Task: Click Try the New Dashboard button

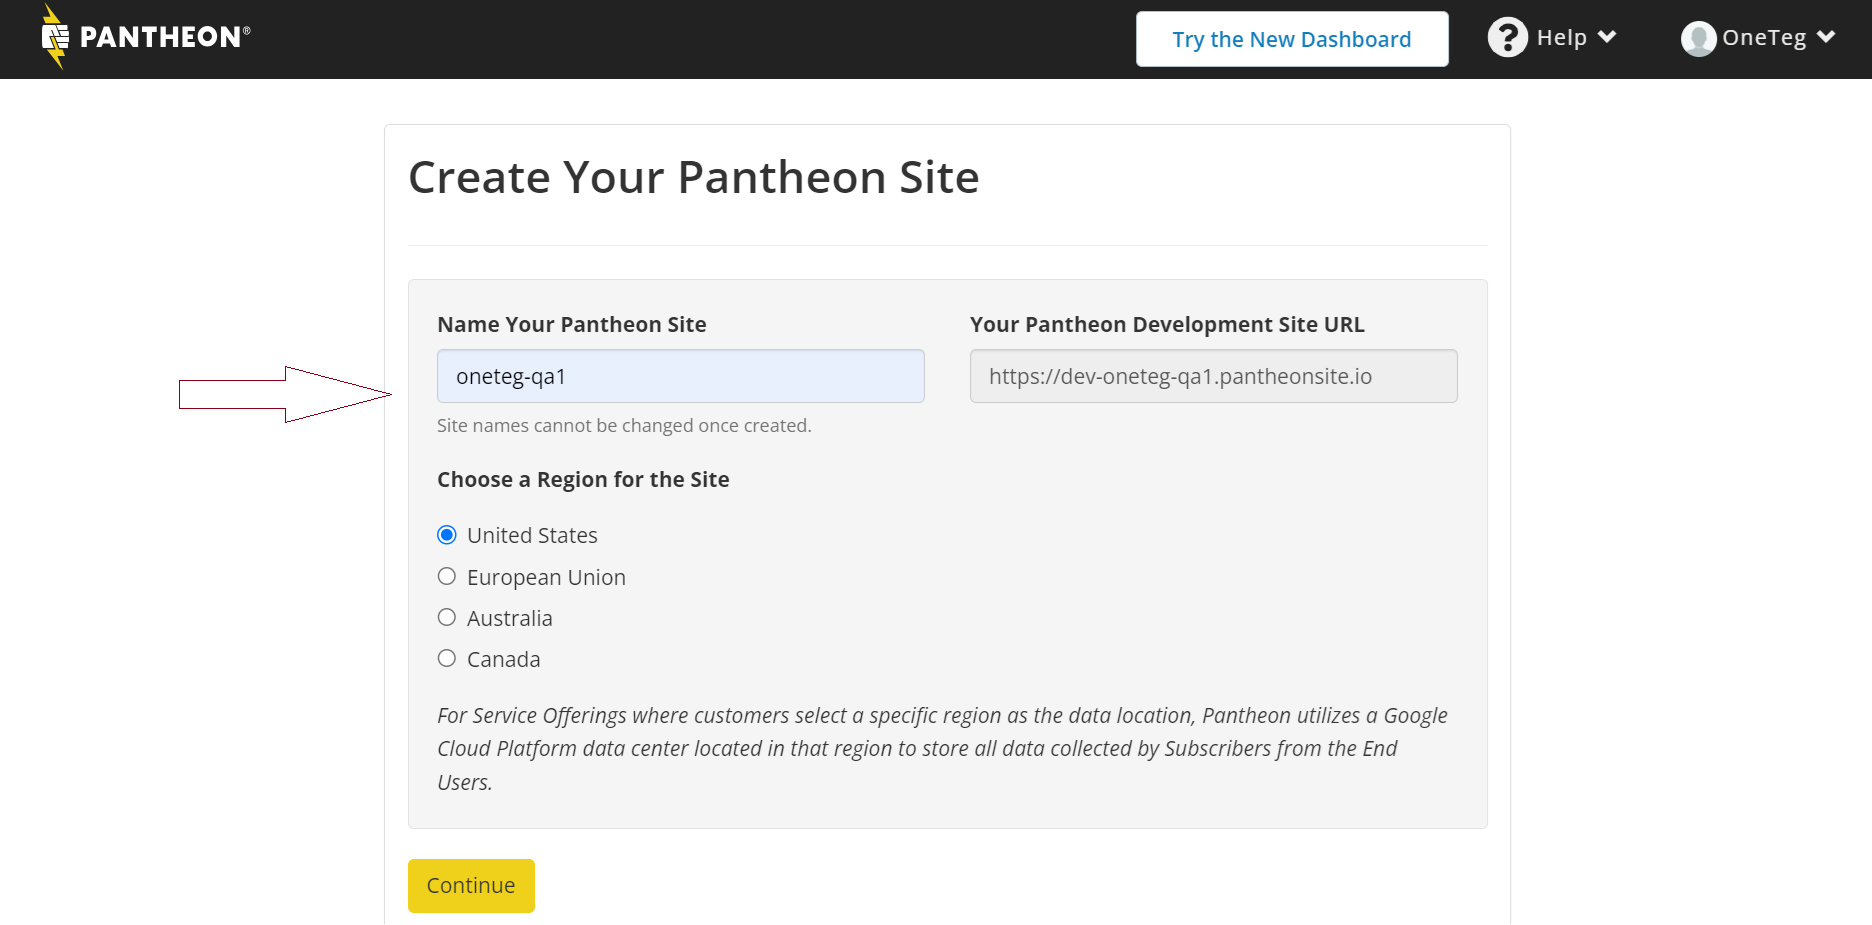Action: (1291, 39)
